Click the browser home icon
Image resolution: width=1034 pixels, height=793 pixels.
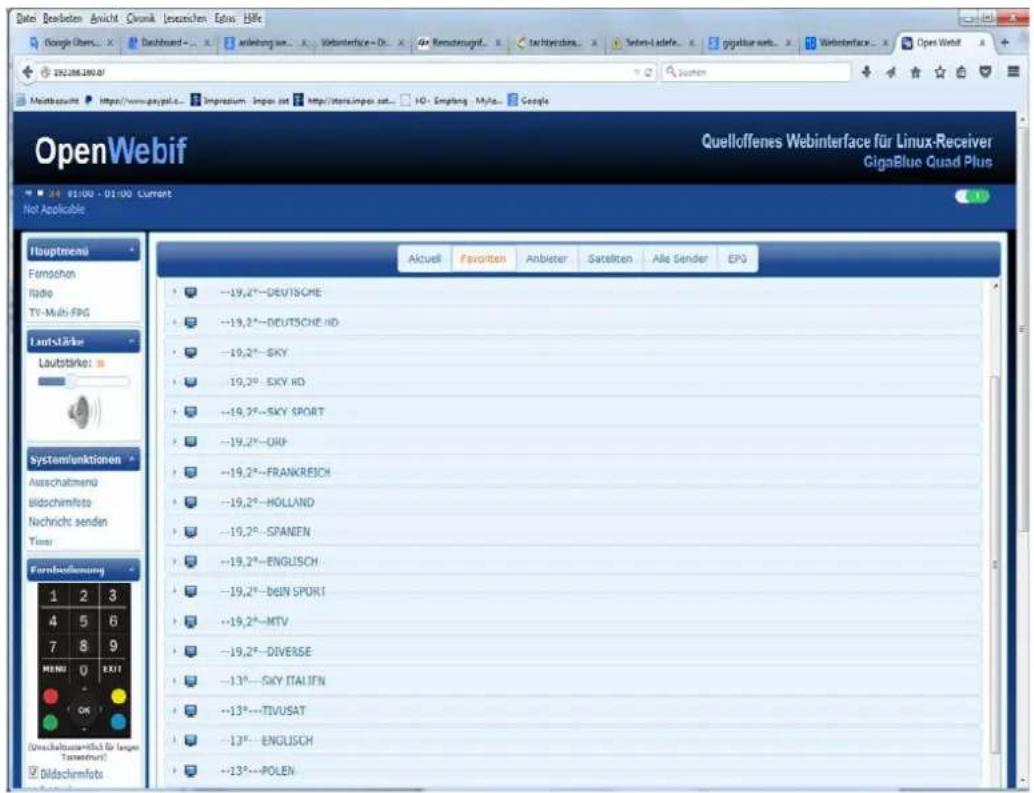coord(915,73)
